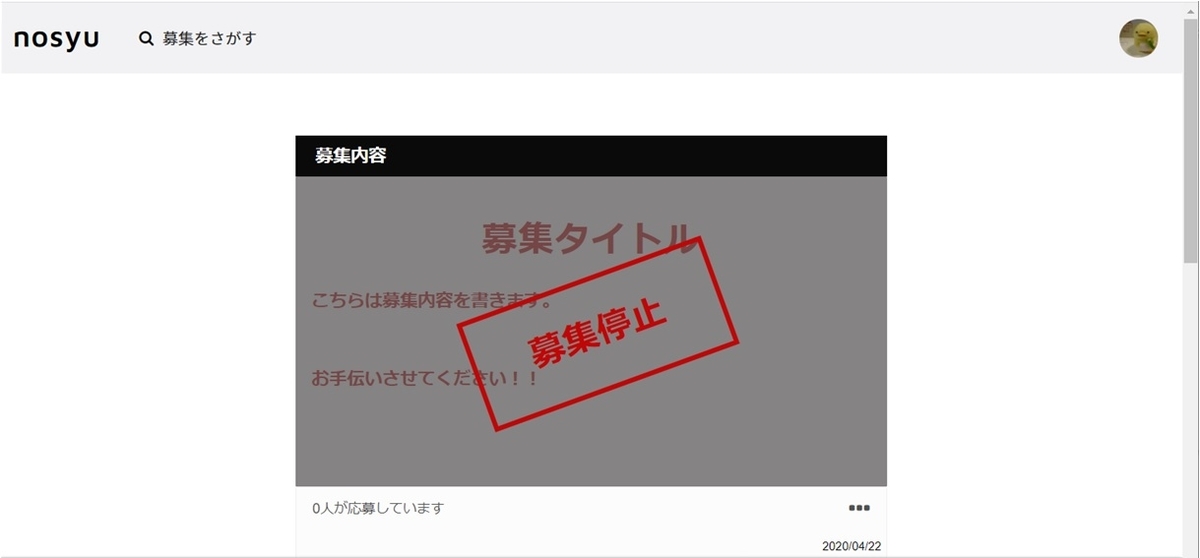Open the user avatar profile menu
This screenshot has width=1200, height=558.
tap(1138, 39)
